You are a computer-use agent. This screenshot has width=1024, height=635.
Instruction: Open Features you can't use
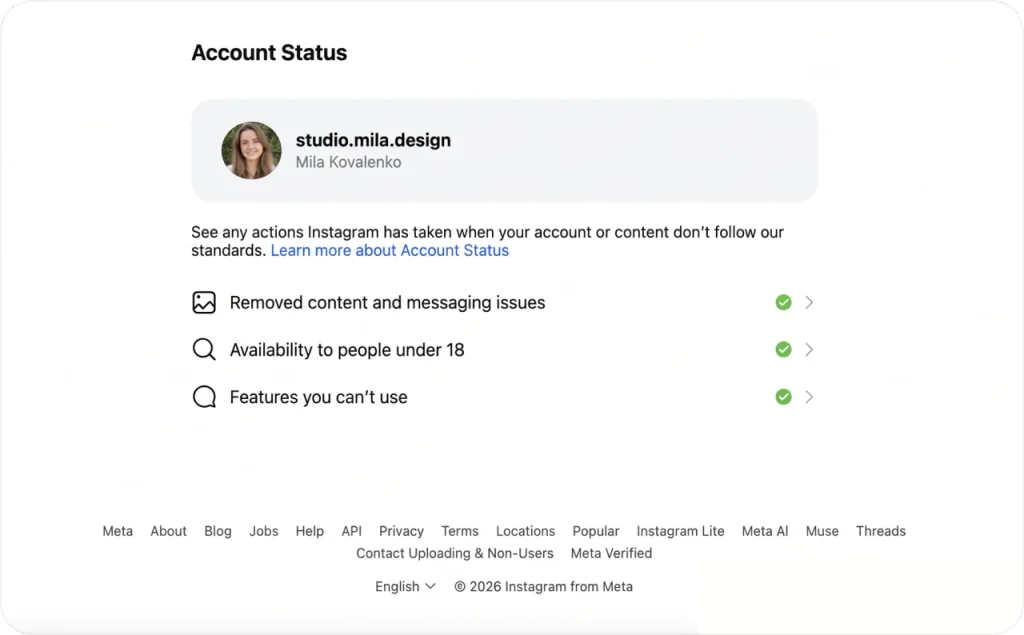point(503,397)
